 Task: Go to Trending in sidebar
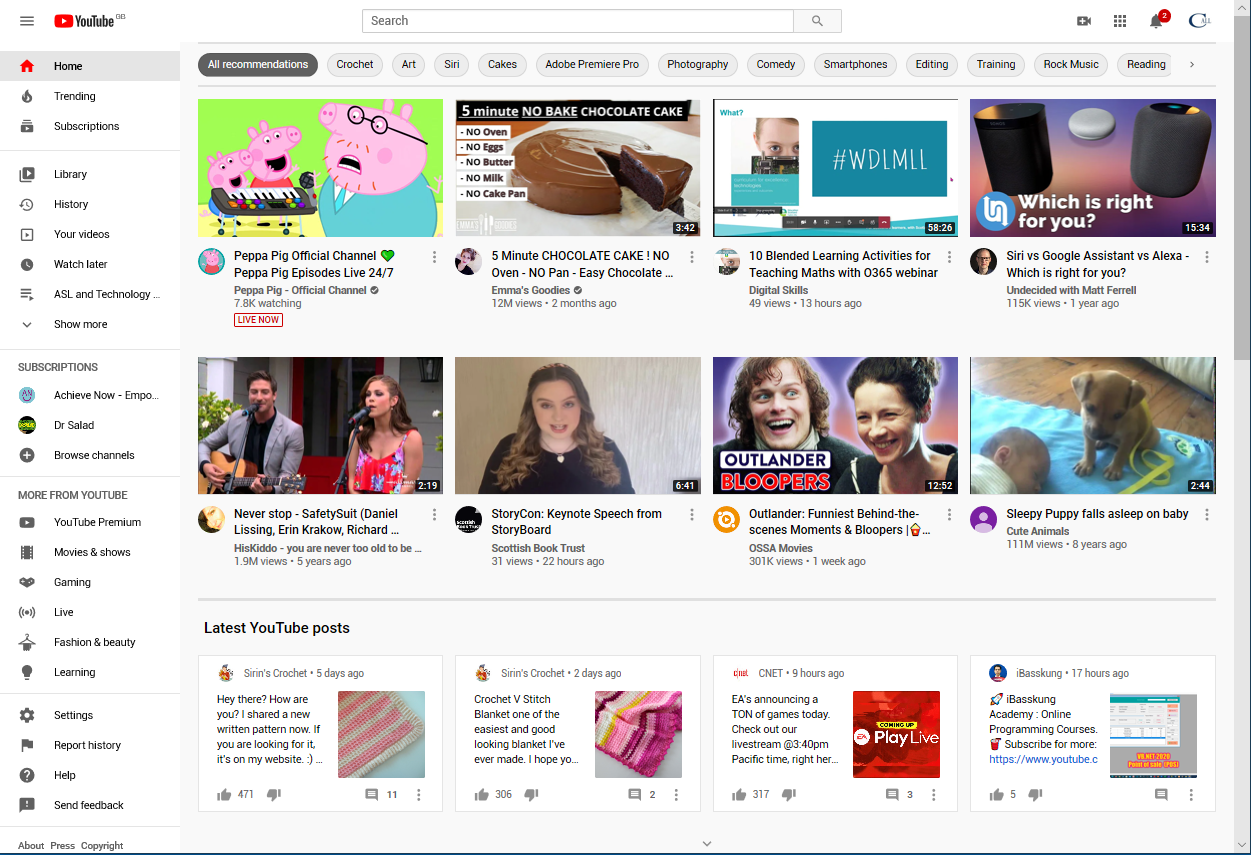tap(90, 96)
